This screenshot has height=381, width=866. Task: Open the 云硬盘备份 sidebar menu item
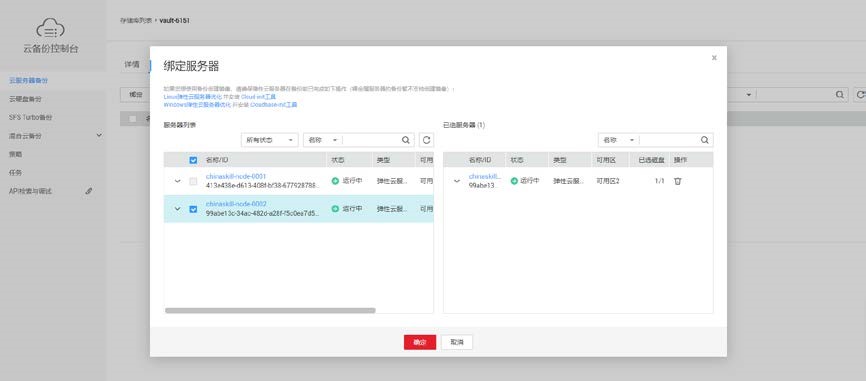(25, 99)
